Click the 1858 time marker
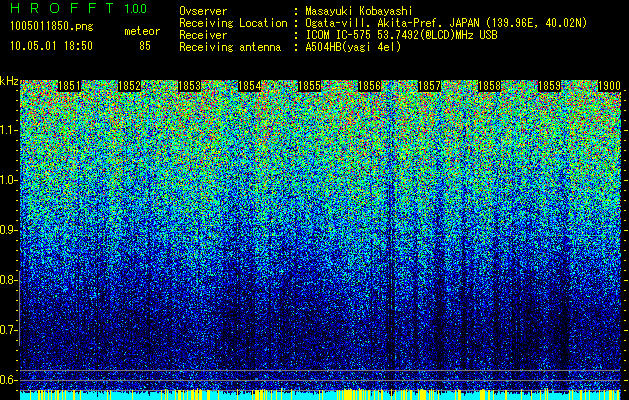 (489, 86)
